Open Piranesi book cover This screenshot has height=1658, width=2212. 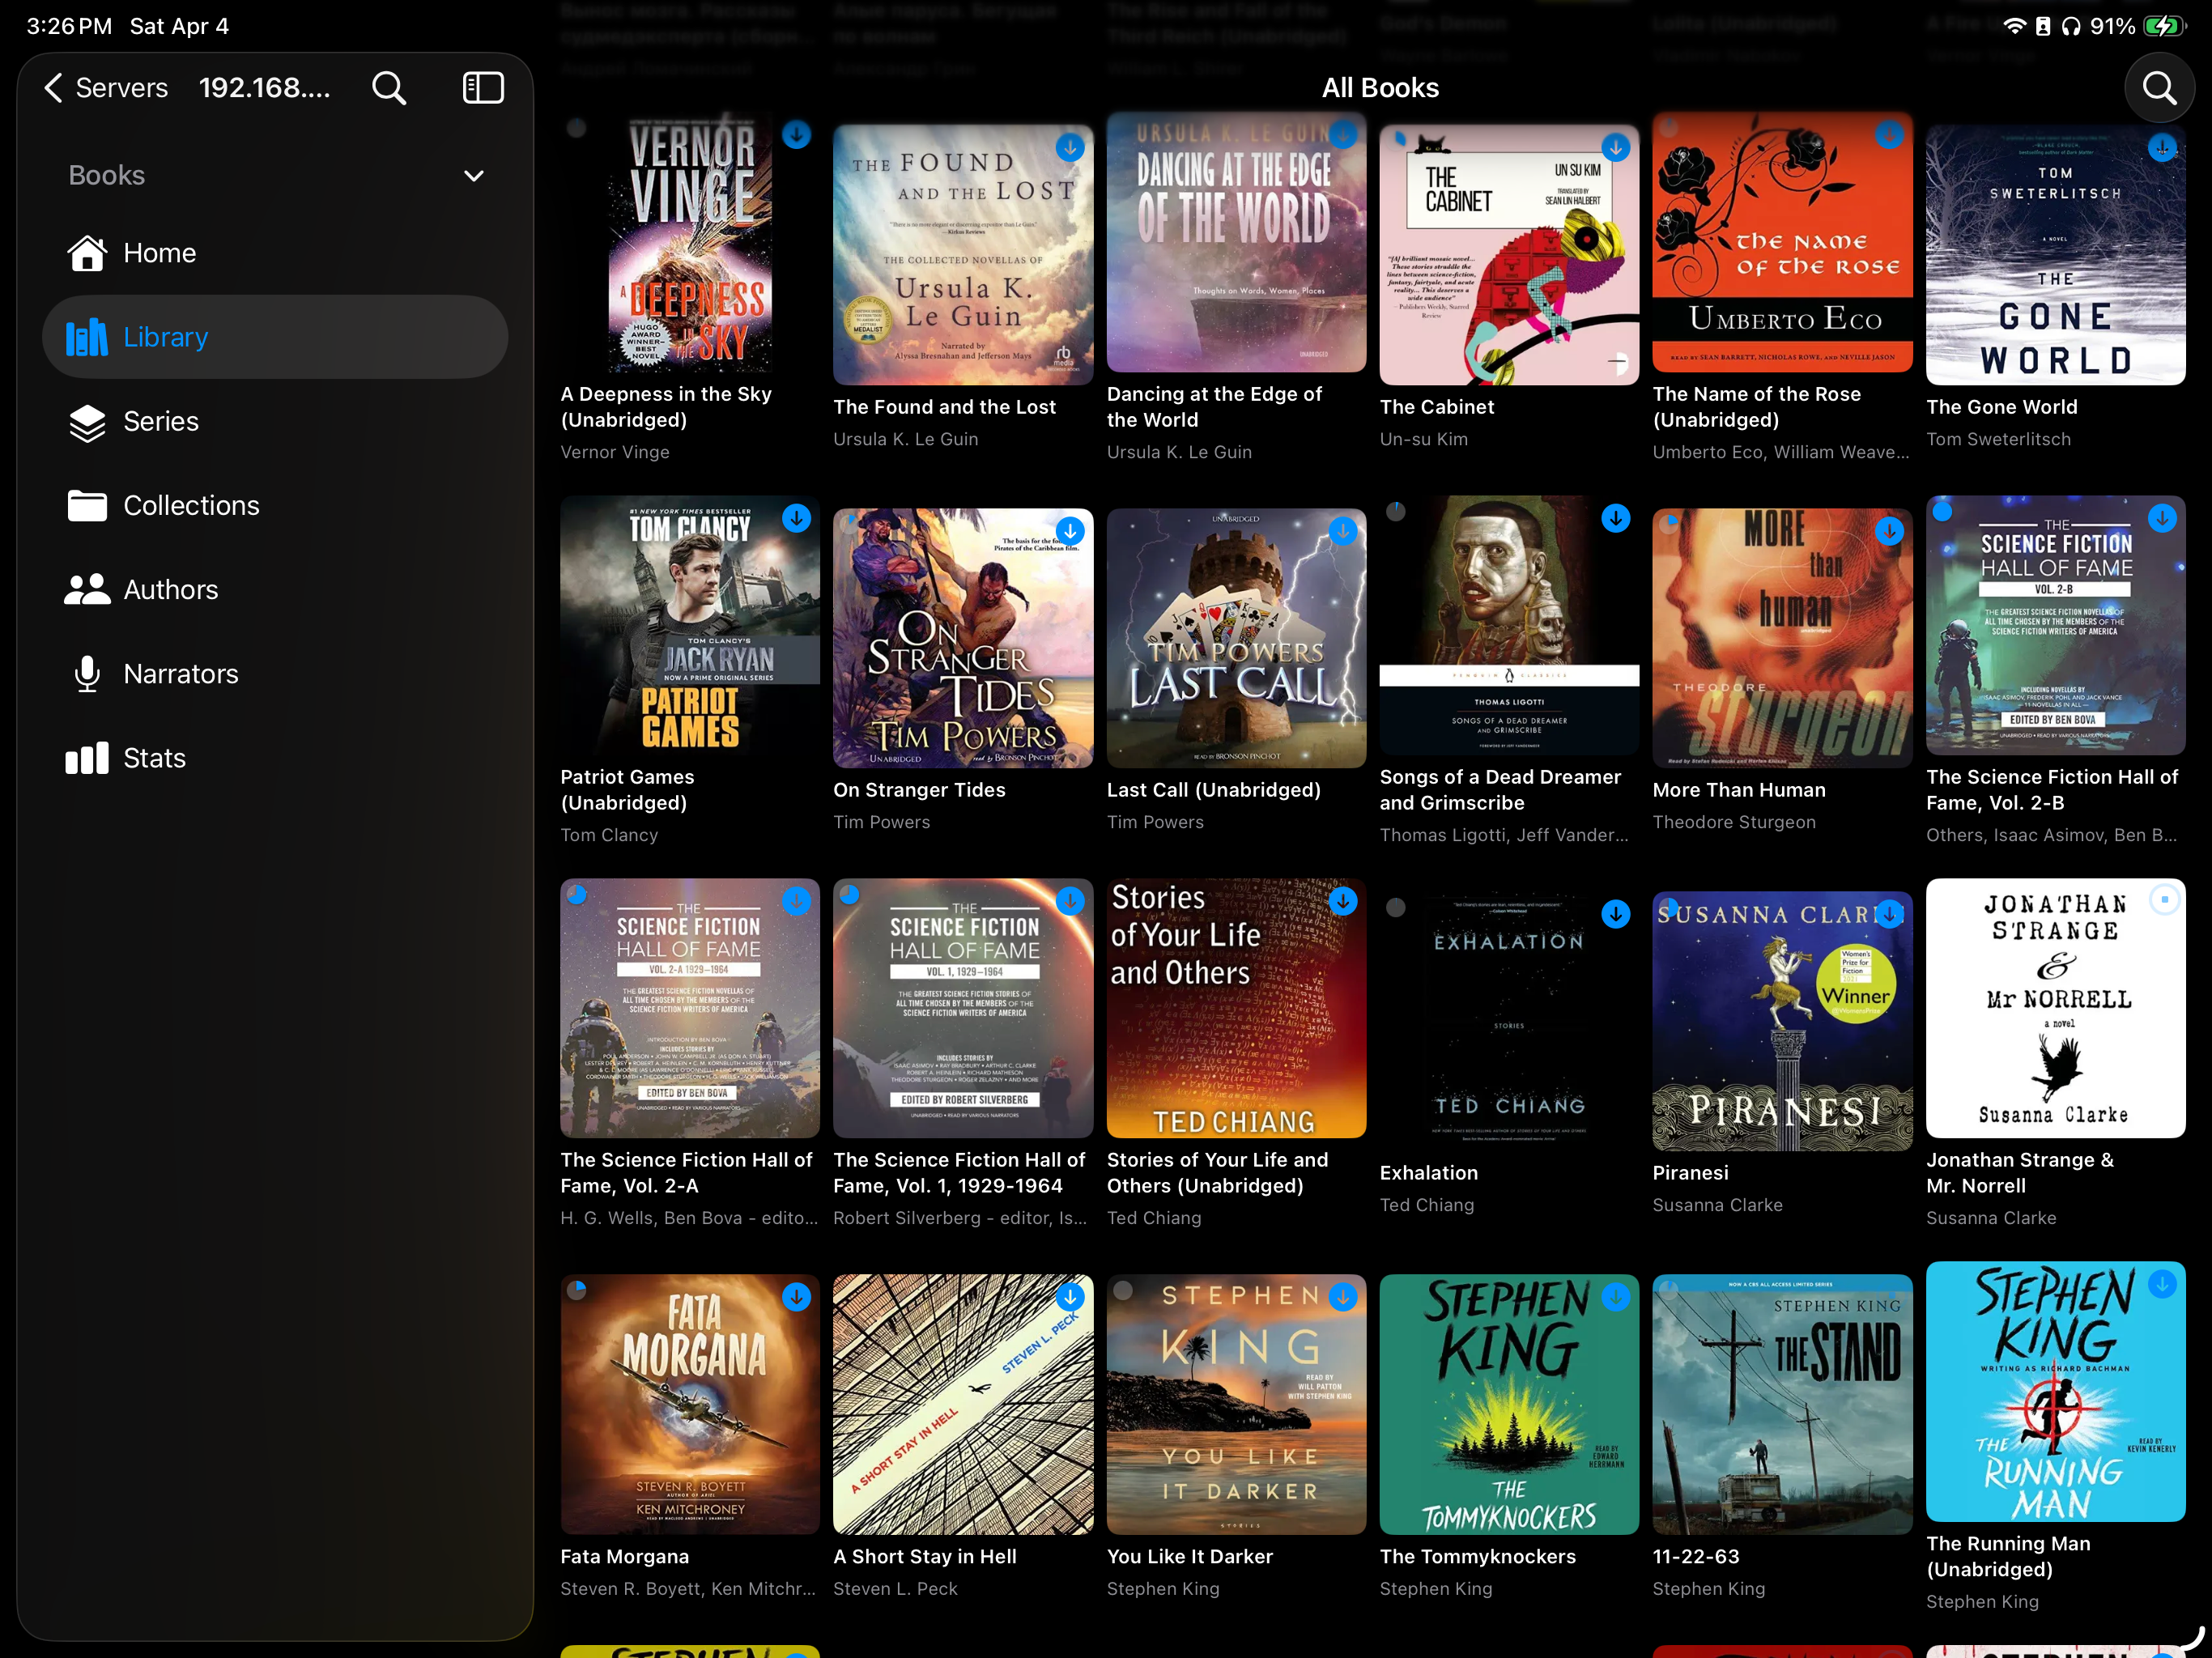[x=1782, y=1021]
